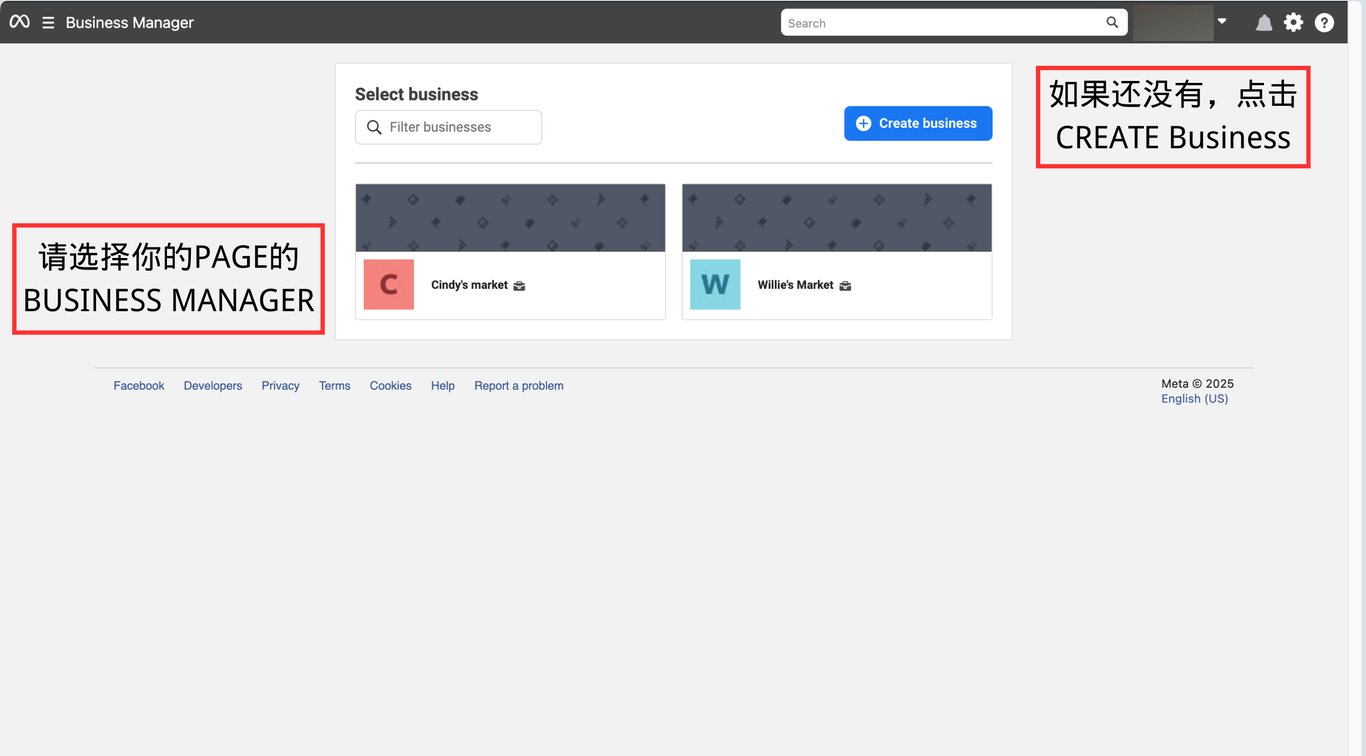The height and width of the screenshot is (756, 1366).
Task: Click the magnifier icon in top search
Action: (x=1112, y=22)
